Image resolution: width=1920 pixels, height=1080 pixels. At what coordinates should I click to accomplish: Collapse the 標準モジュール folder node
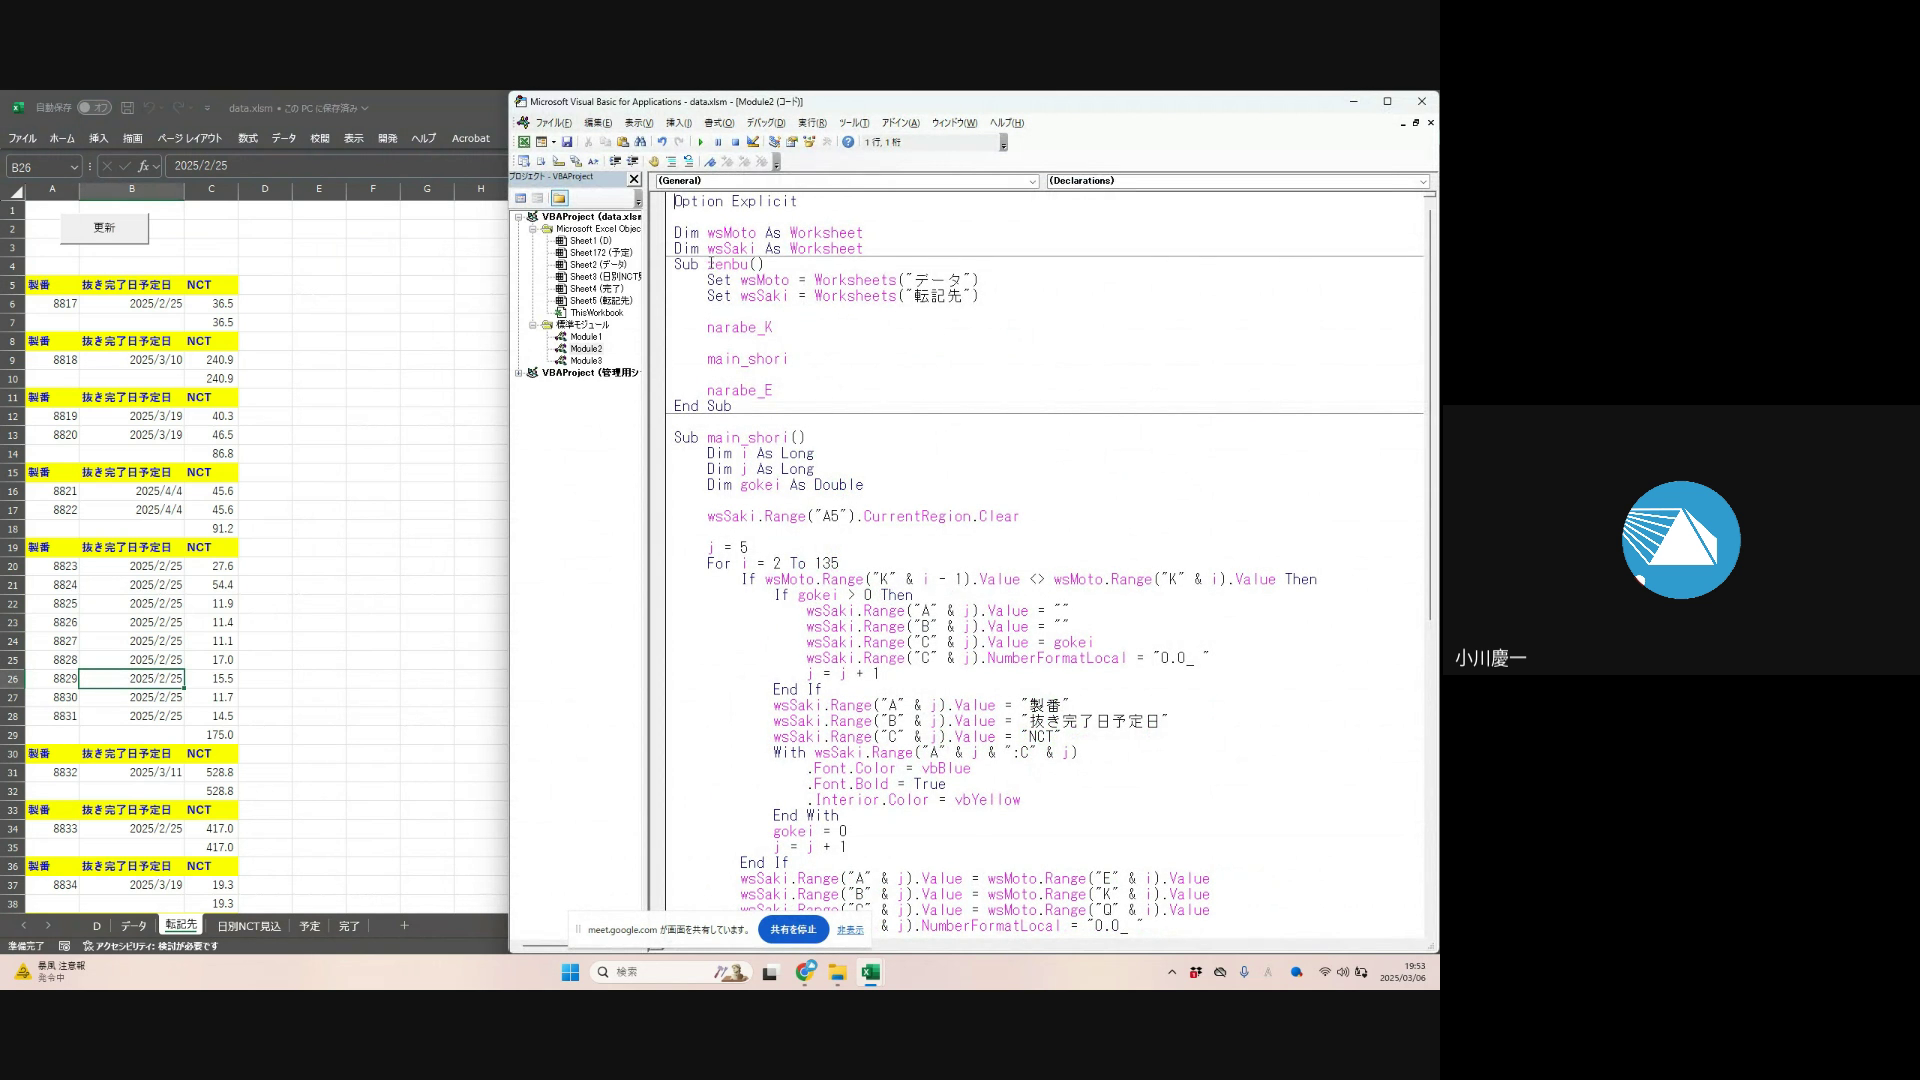click(x=533, y=325)
